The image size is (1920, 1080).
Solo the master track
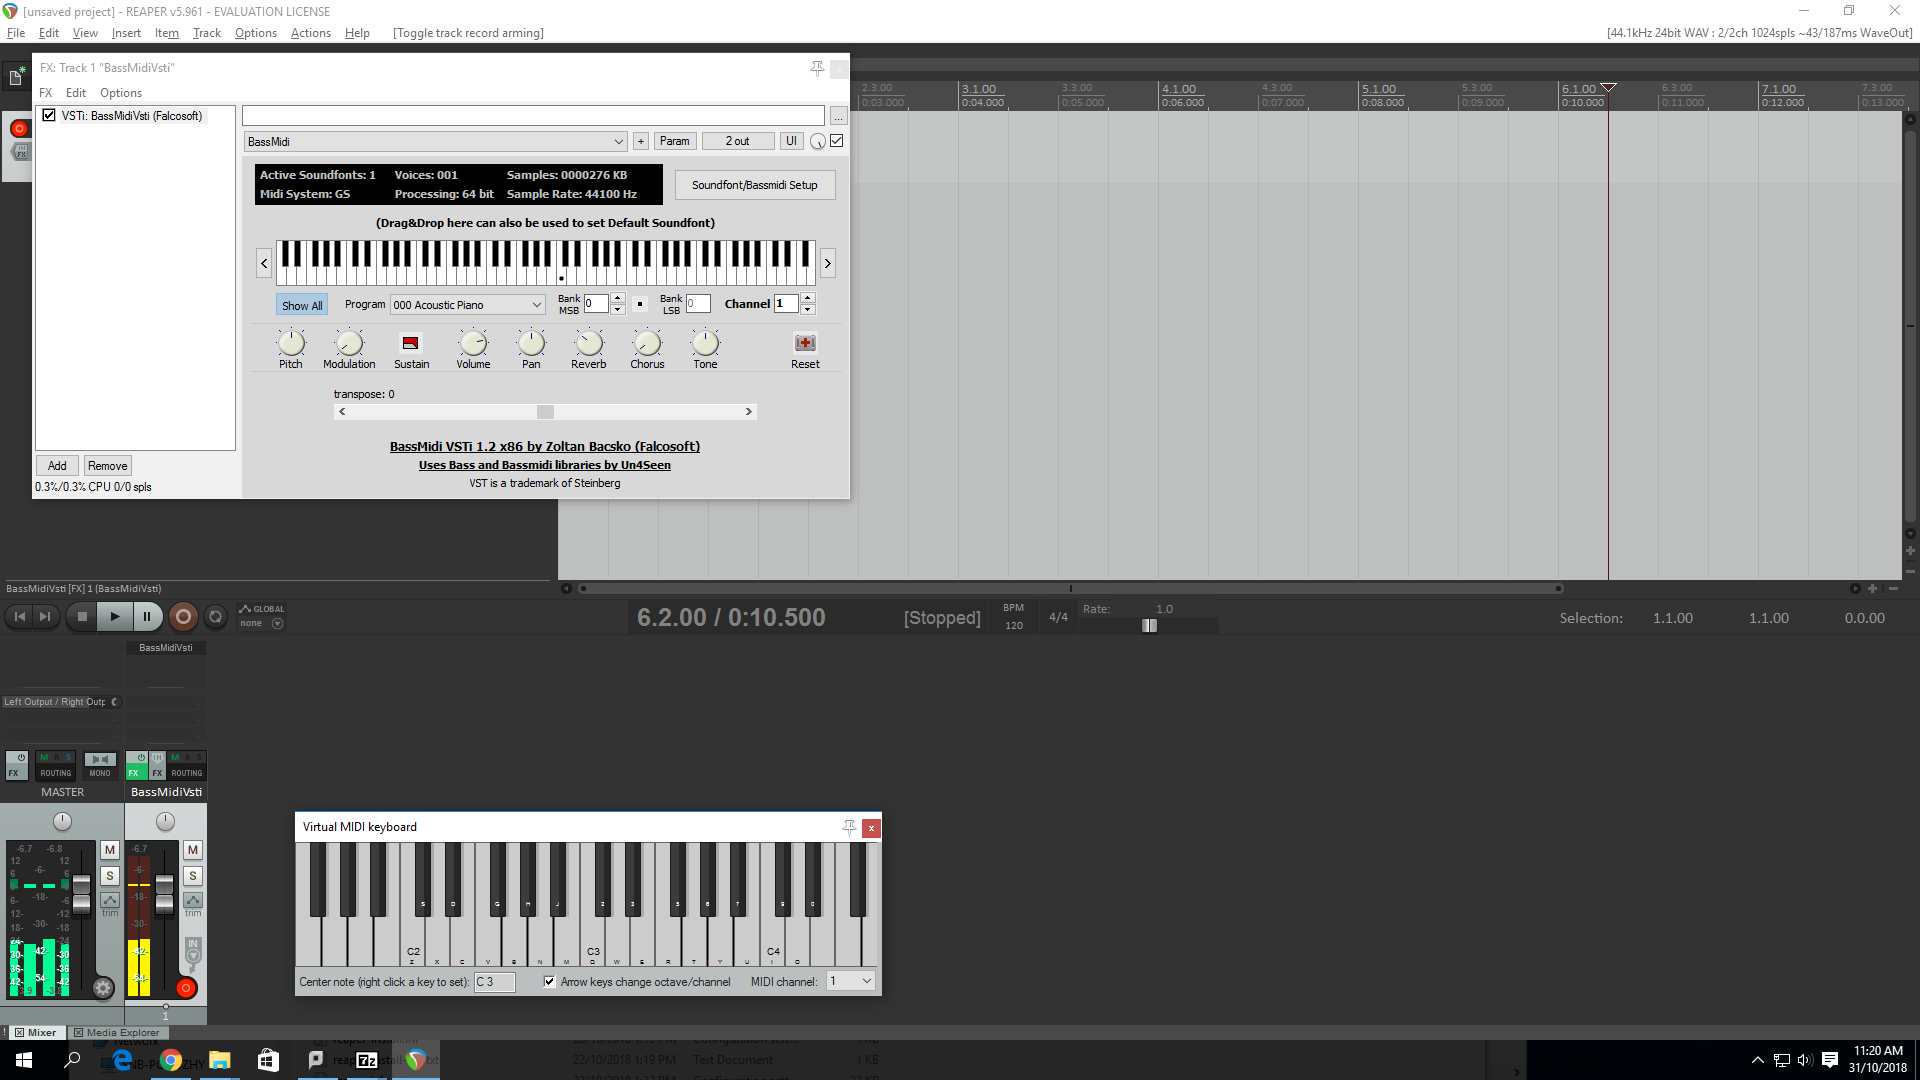click(x=110, y=876)
